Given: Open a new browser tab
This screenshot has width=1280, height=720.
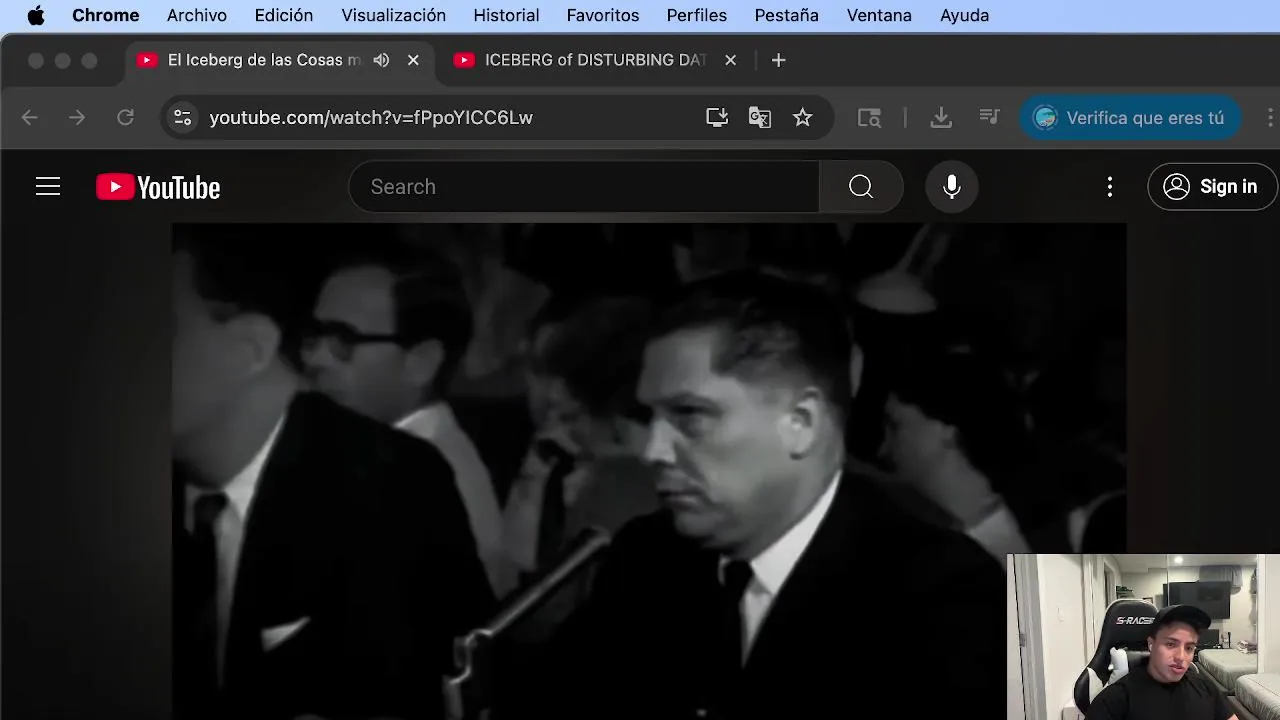Looking at the screenshot, I should pyautogui.click(x=778, y=60).
